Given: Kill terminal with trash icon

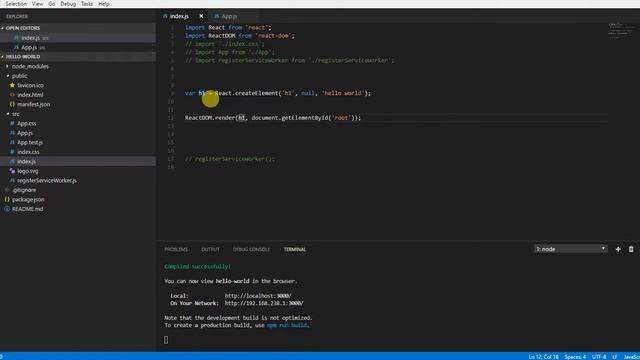Looking at the screenshot, I should tap(631, 249).
